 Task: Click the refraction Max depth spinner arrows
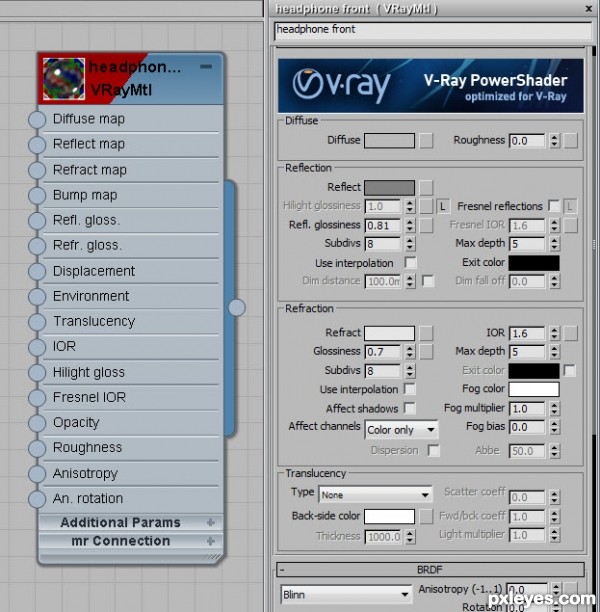pyautogui.click(x=554, y=352)
